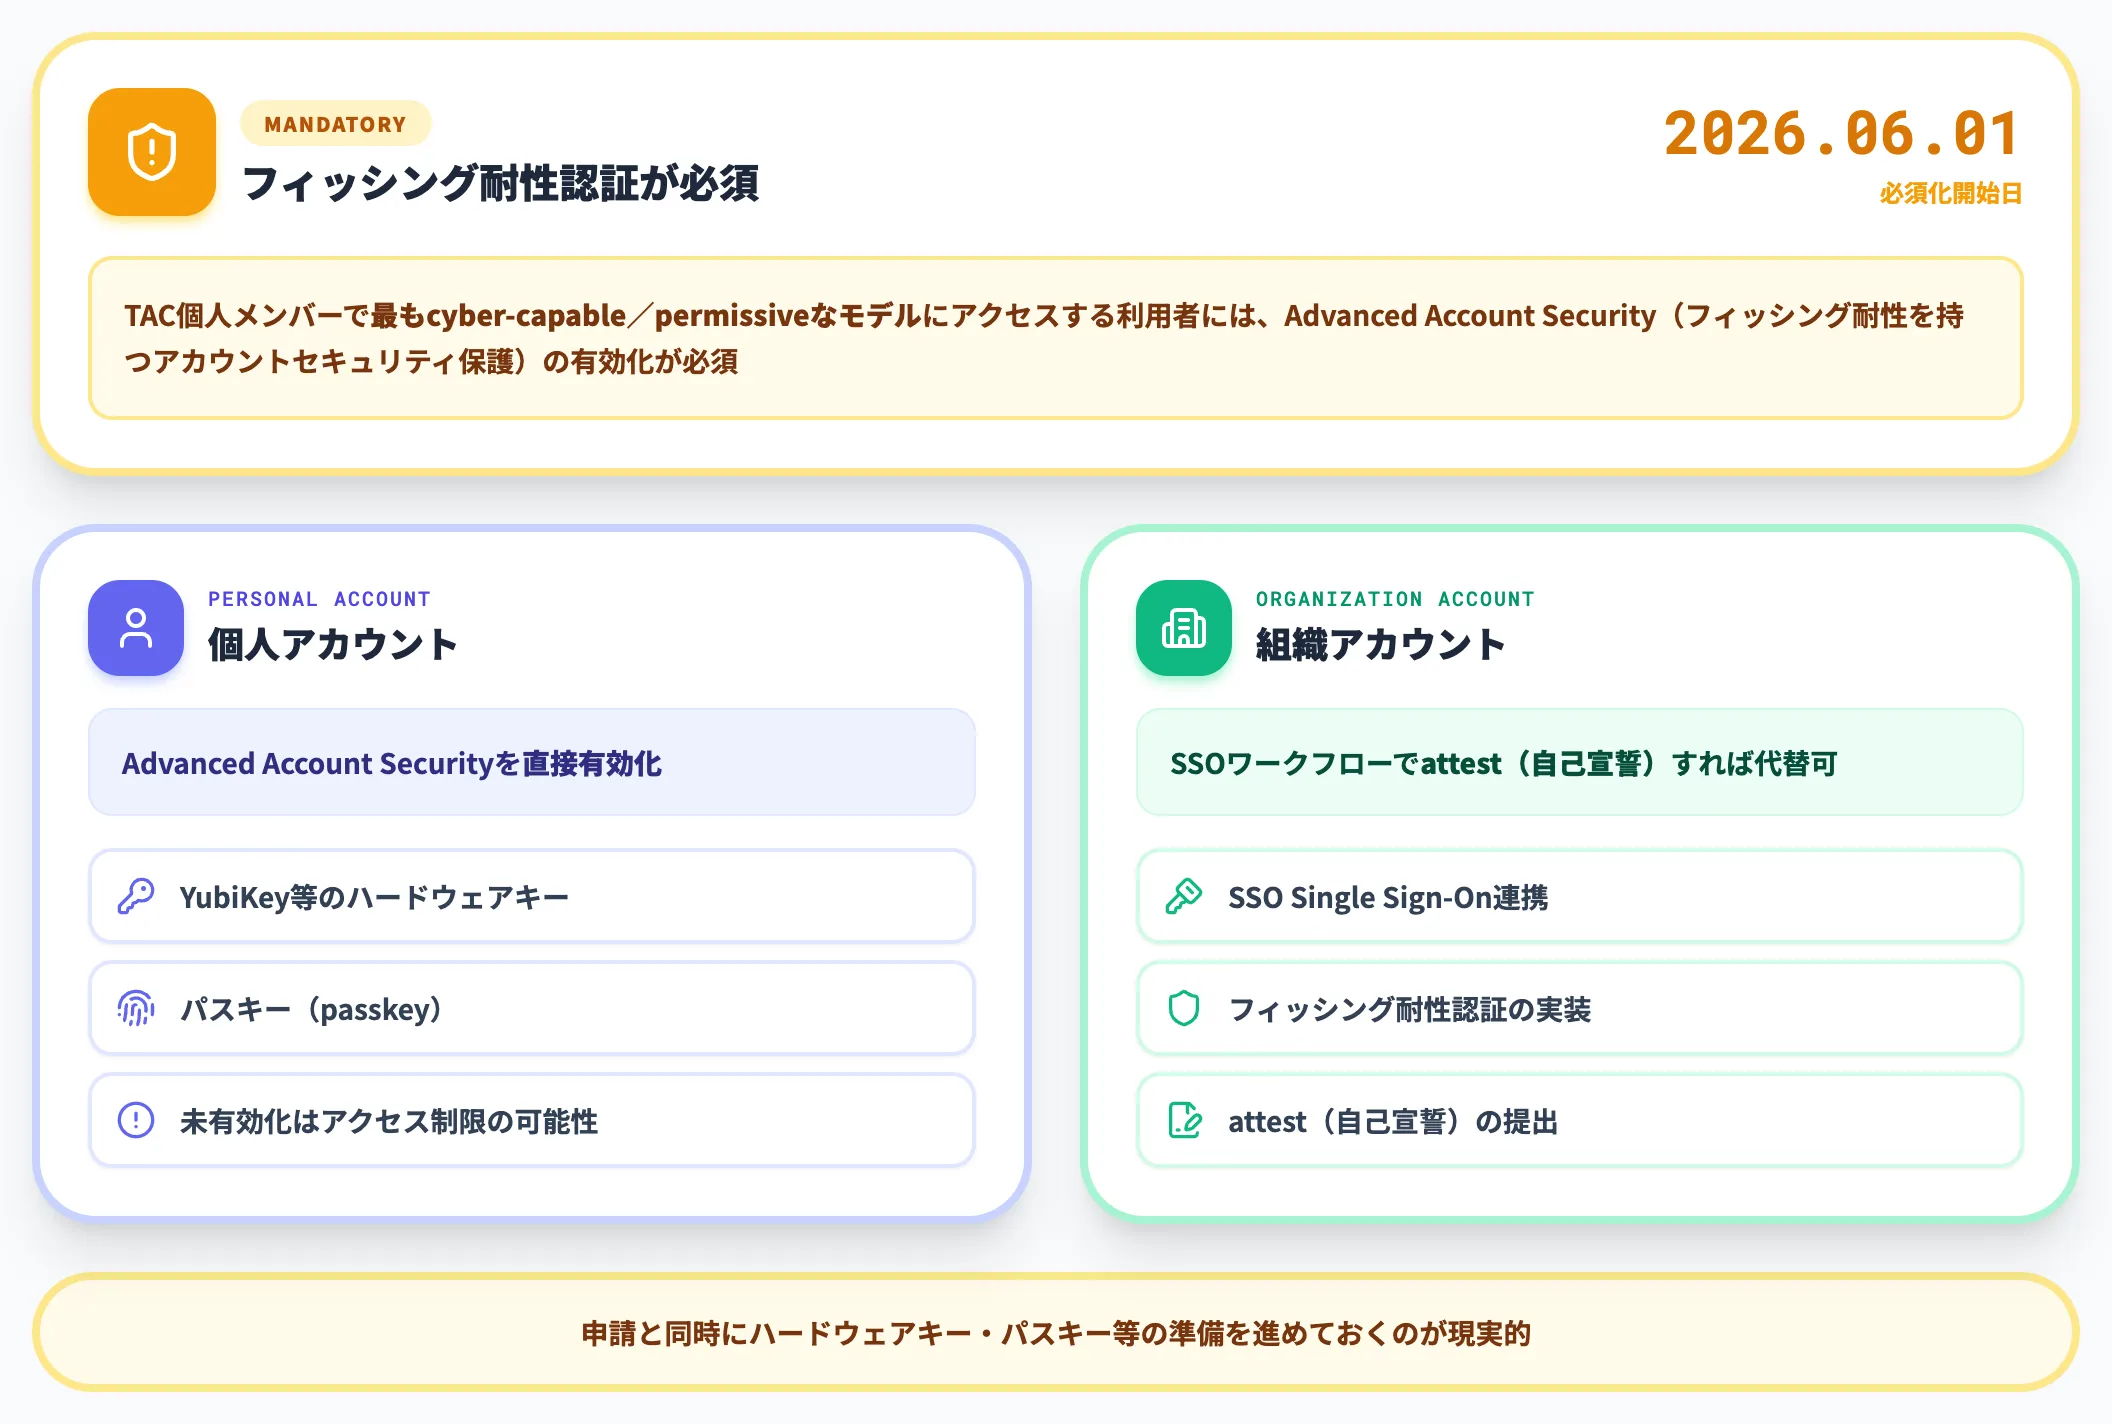Click the Advanced Account Securityを直接有効化 banner
The height and width of the screenshot is (1424, 2112).
pyautogui.click(x=532, y=763)
